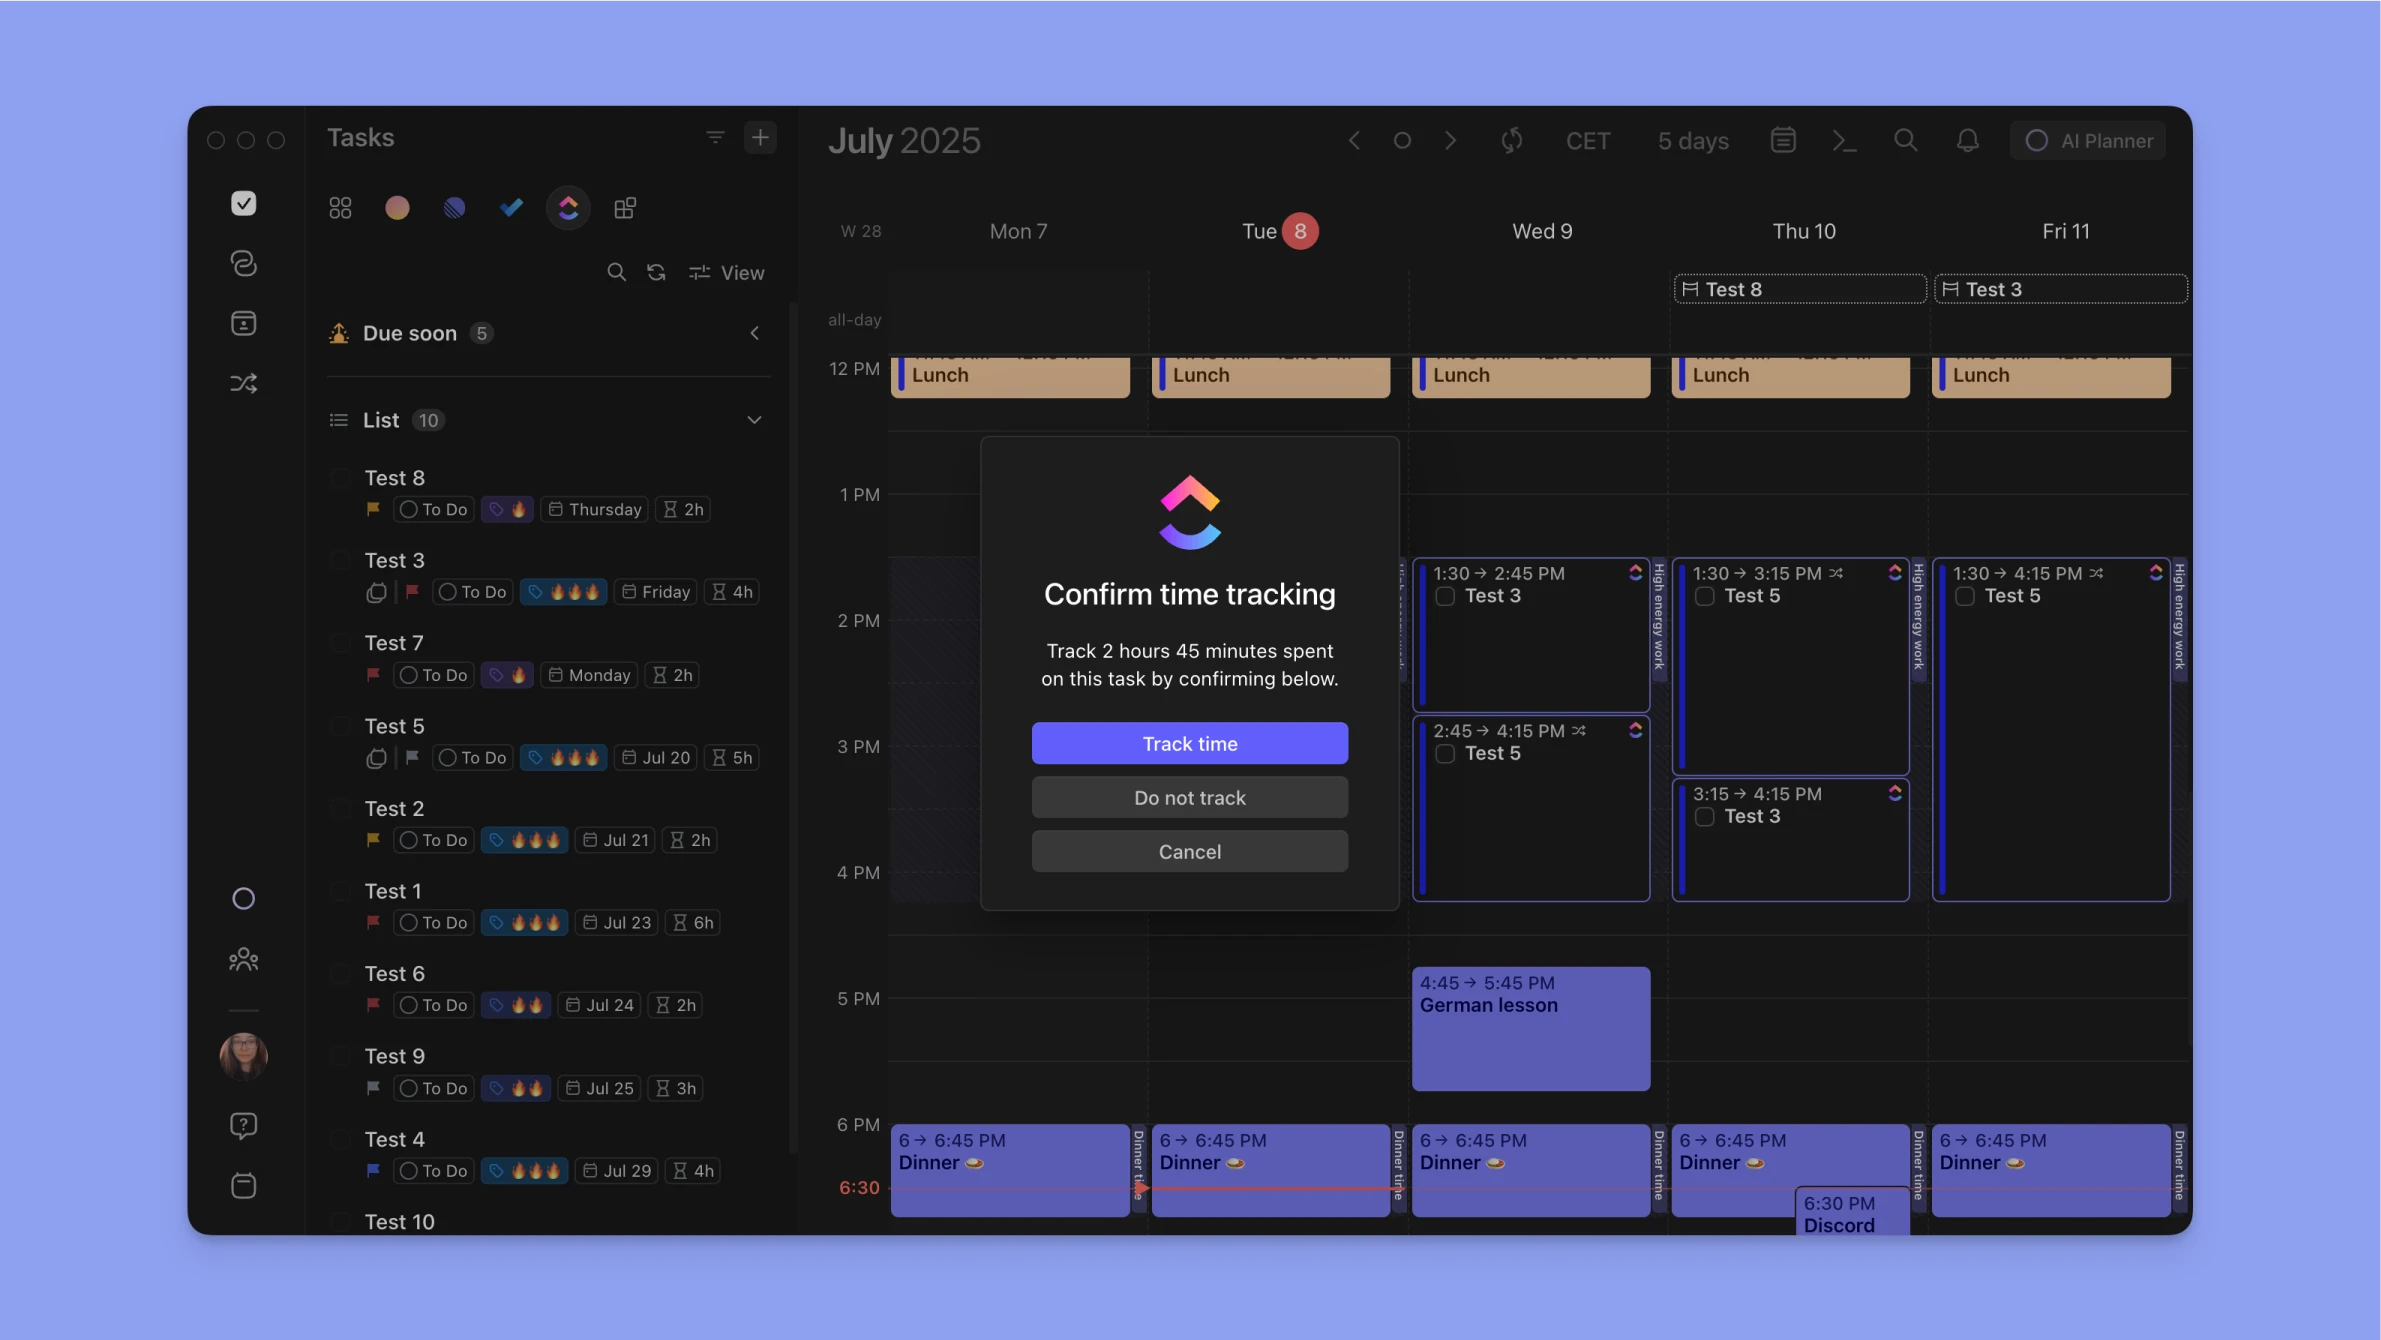The width and height of the screenshot is (2381, 1340).
Task: Tick the Test 8 task checkbox in list
Action: (340, 478)
